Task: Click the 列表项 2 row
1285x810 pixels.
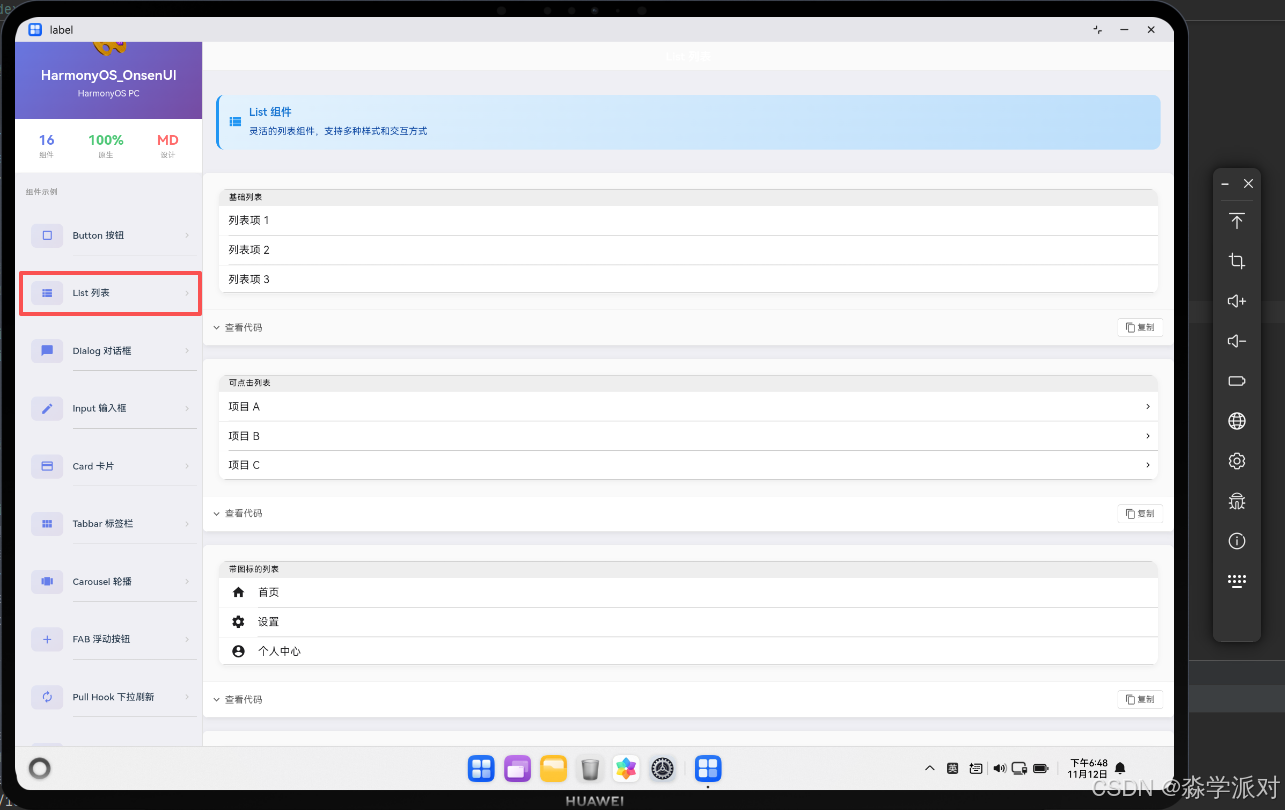Action: tap(688, 250)
